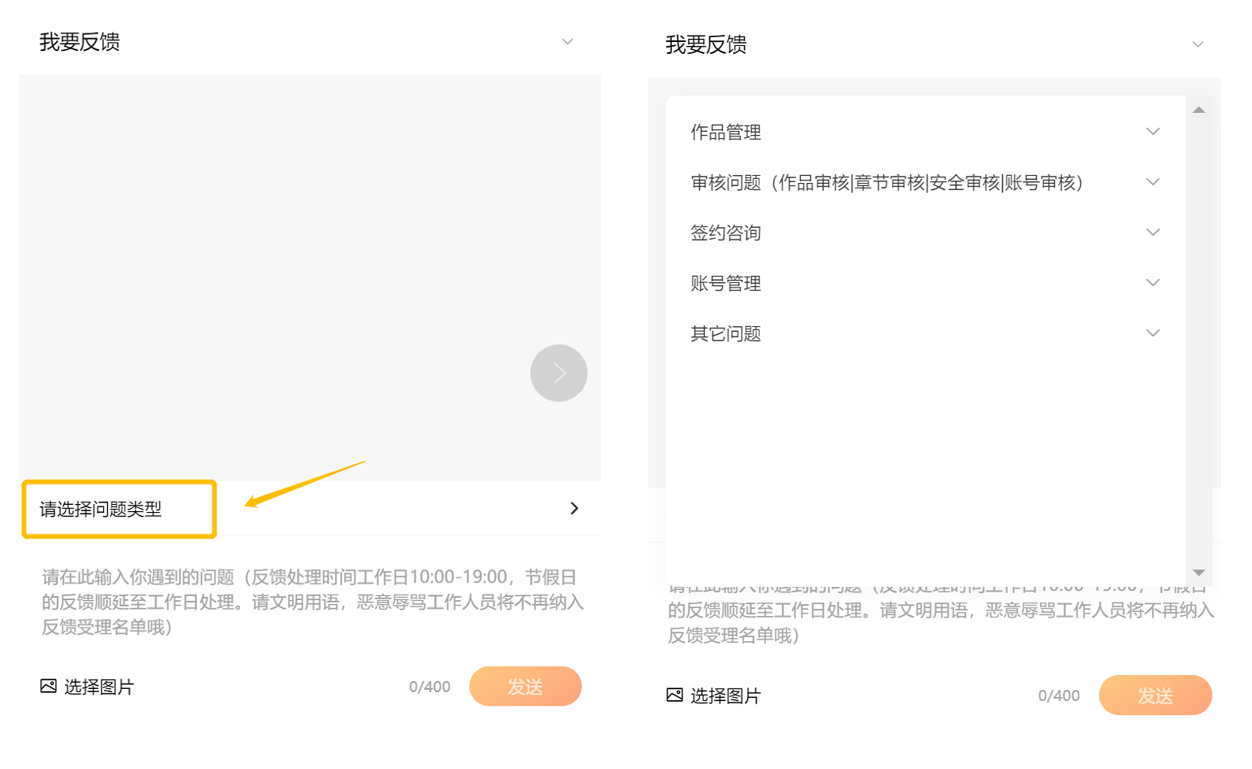Expand the 作品管理 chevron

1152,132
